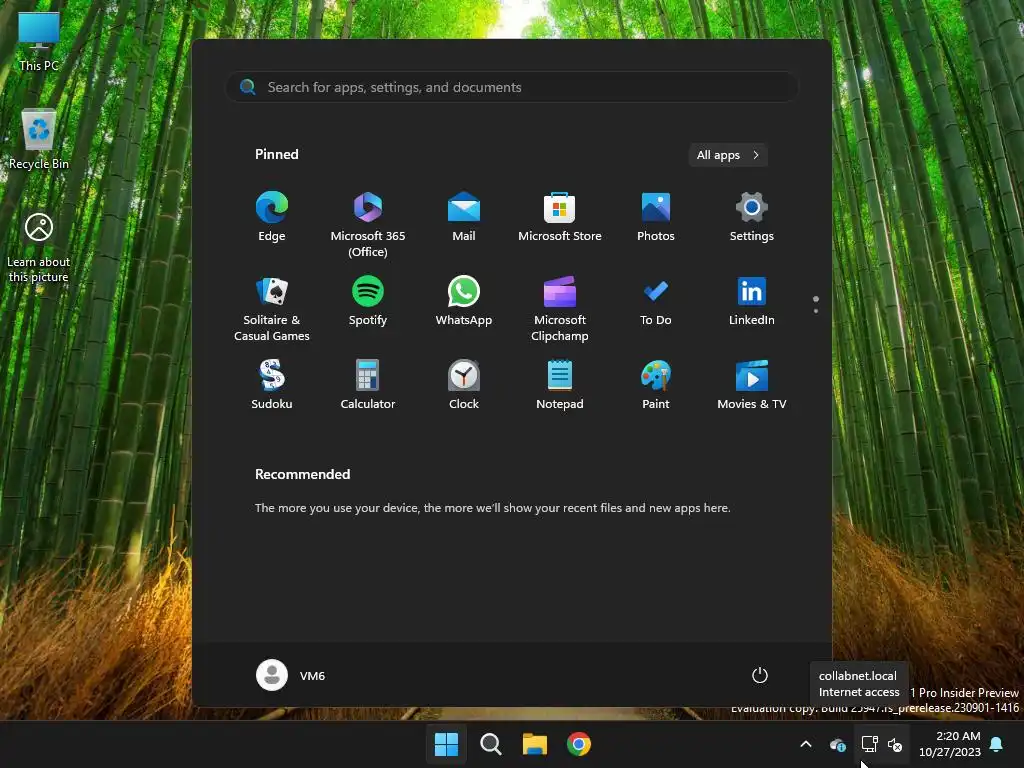This screenshot has width=1024, height=768.
Task: Click Learn about this picture icon
Action: 39,248
